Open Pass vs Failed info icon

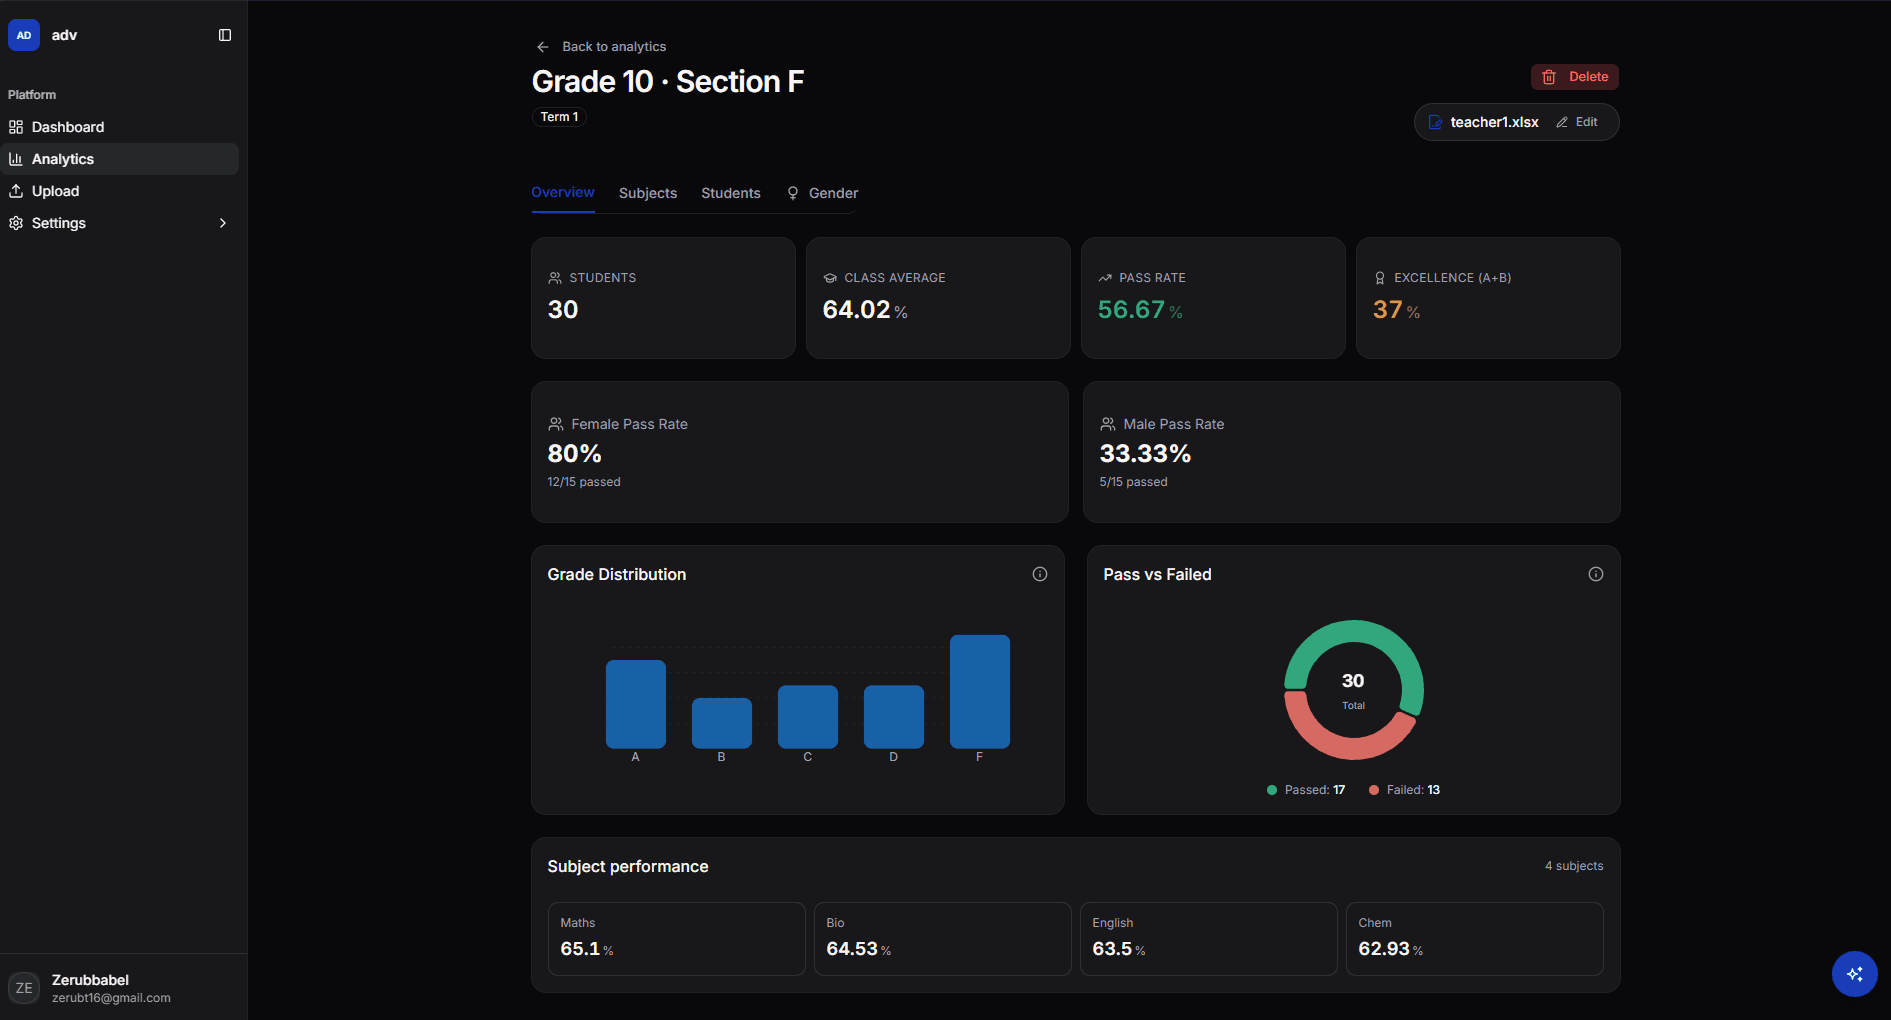1596,574
